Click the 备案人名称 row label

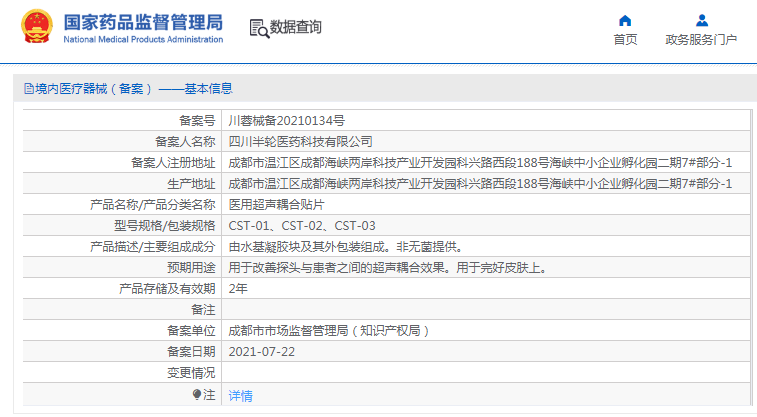(185, 141)
